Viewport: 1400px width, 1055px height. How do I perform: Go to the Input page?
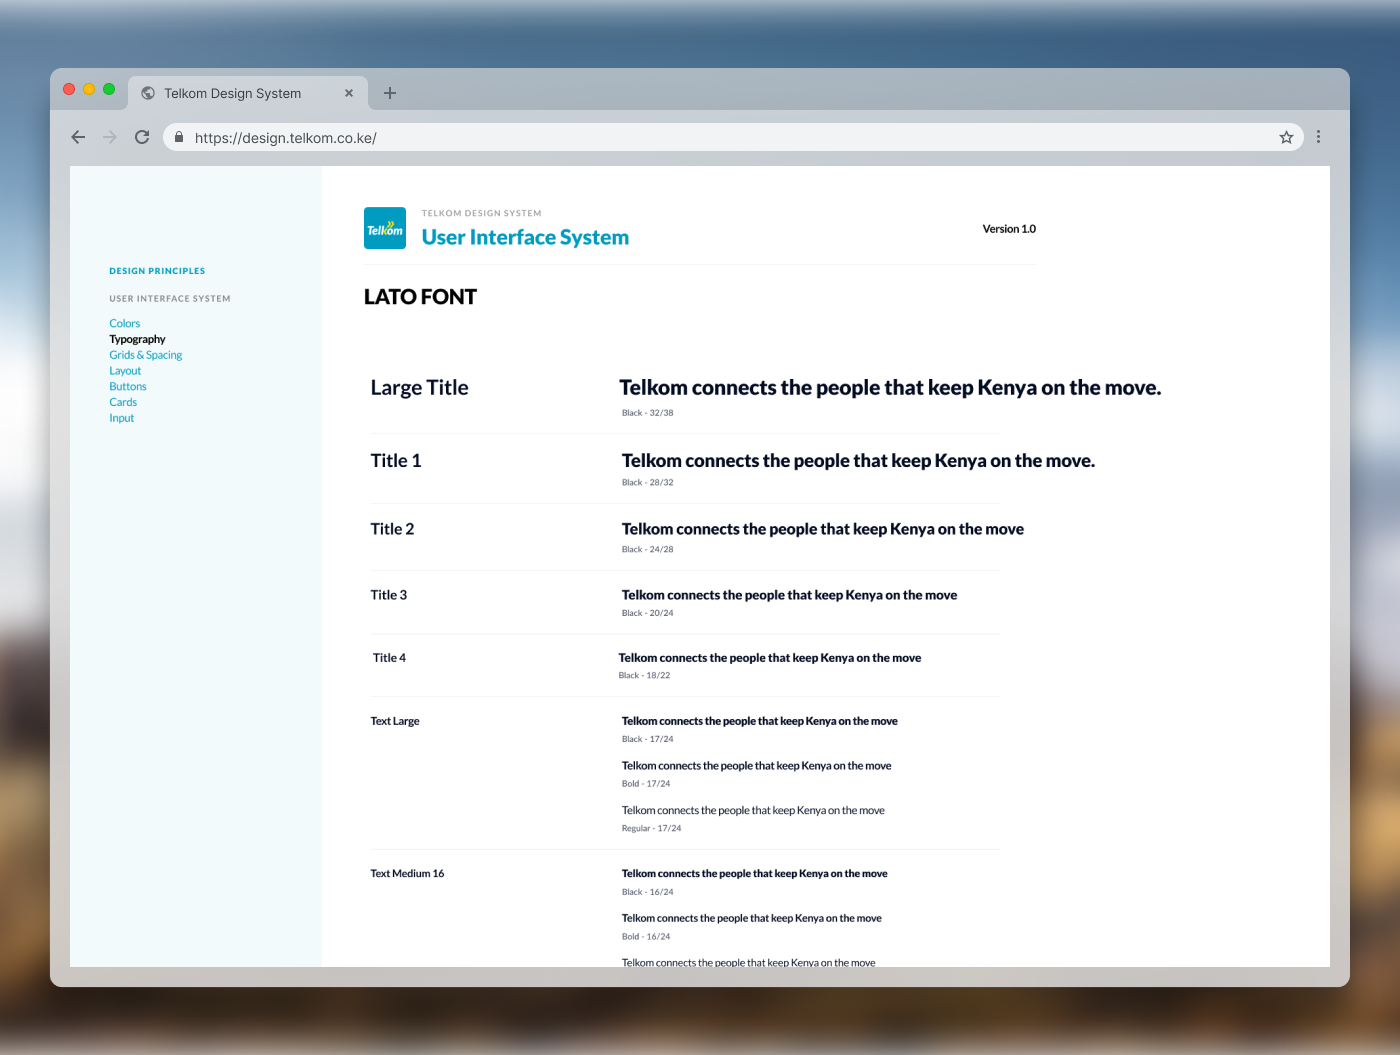point(122,418)
